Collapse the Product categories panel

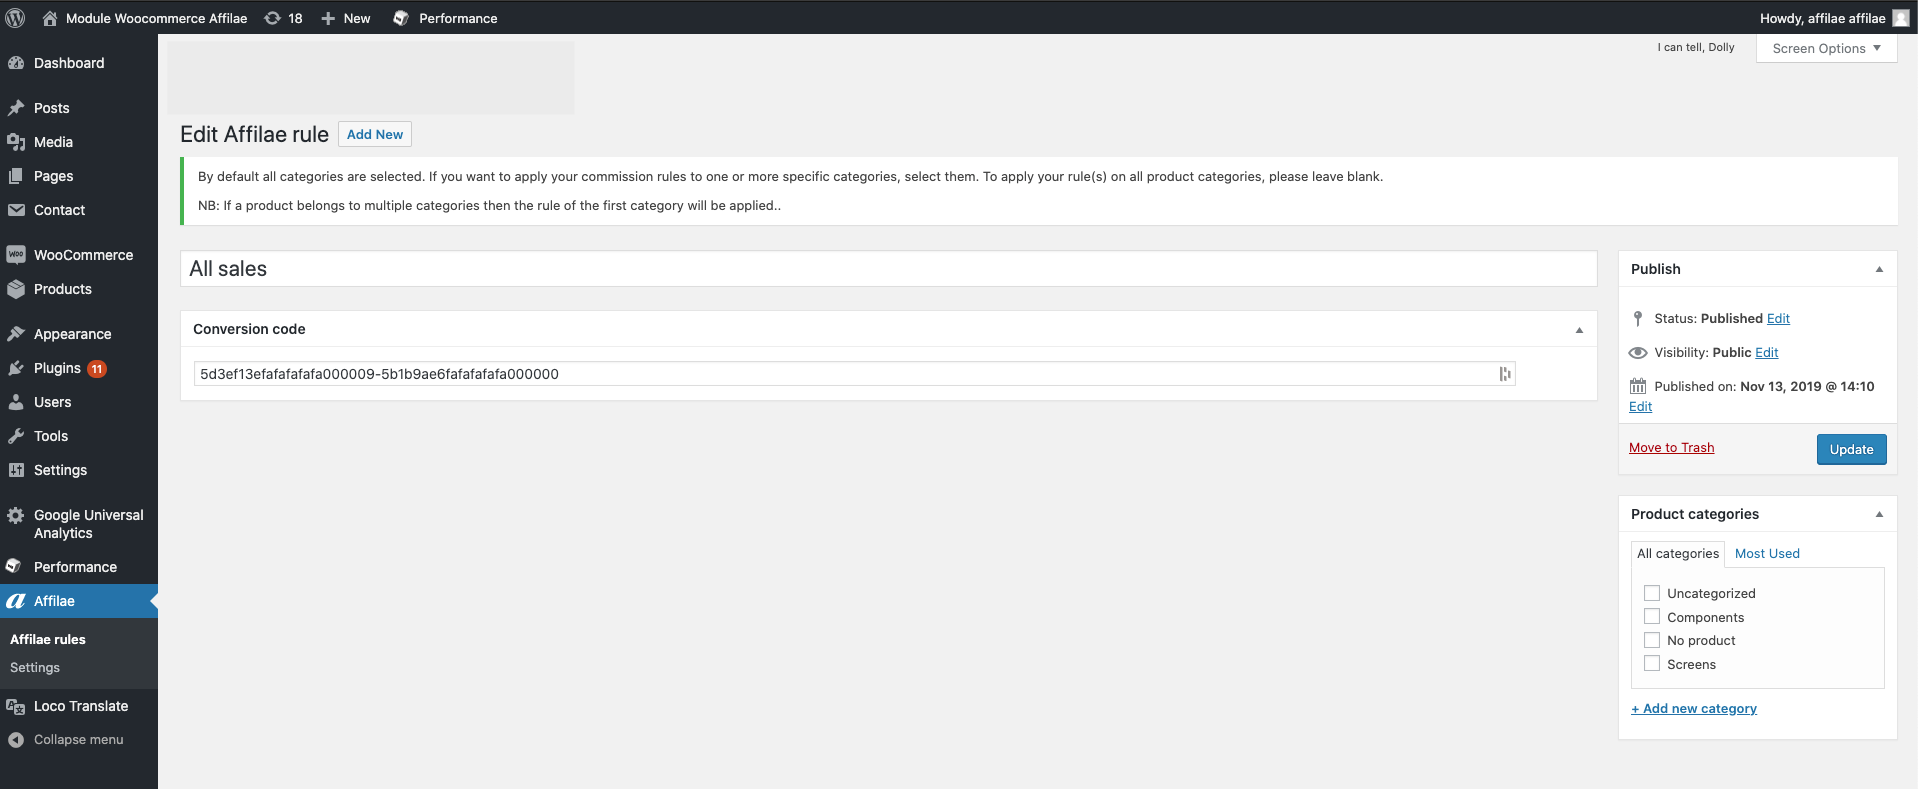[x=1879, y=514]
